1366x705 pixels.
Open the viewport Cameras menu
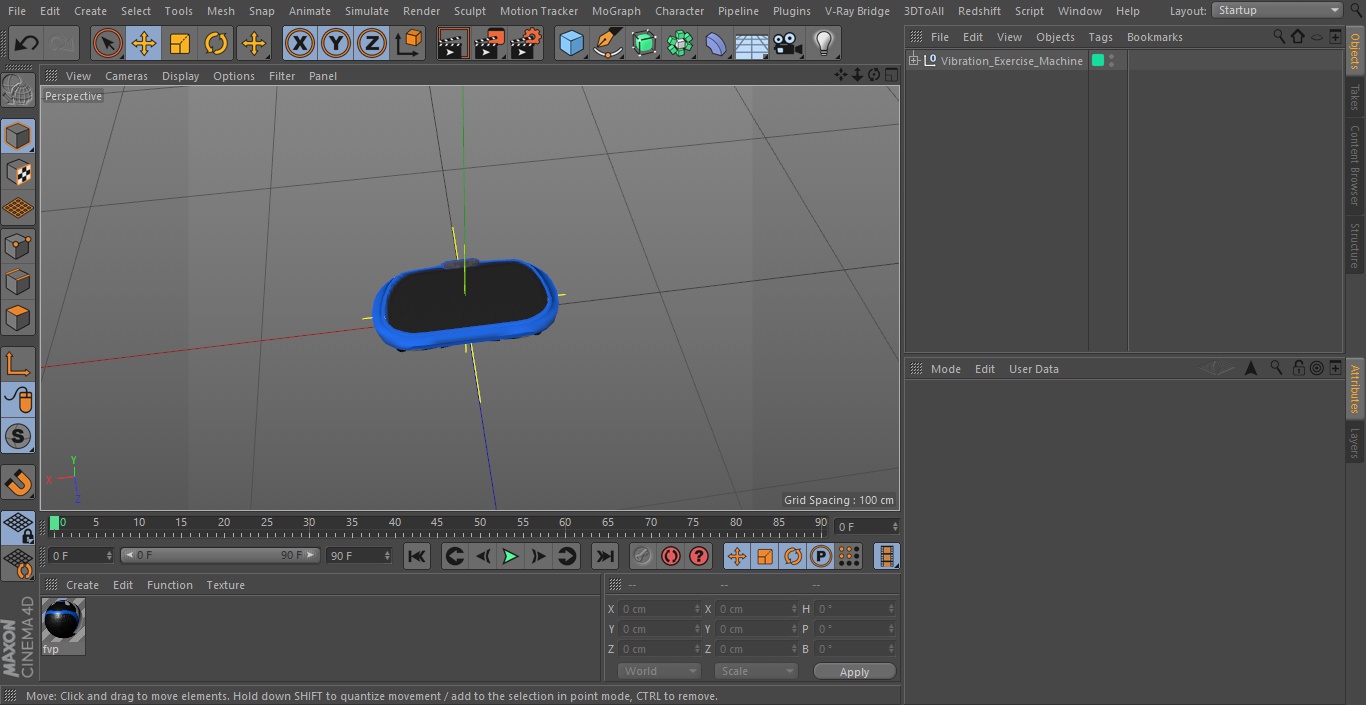(126, 76)
